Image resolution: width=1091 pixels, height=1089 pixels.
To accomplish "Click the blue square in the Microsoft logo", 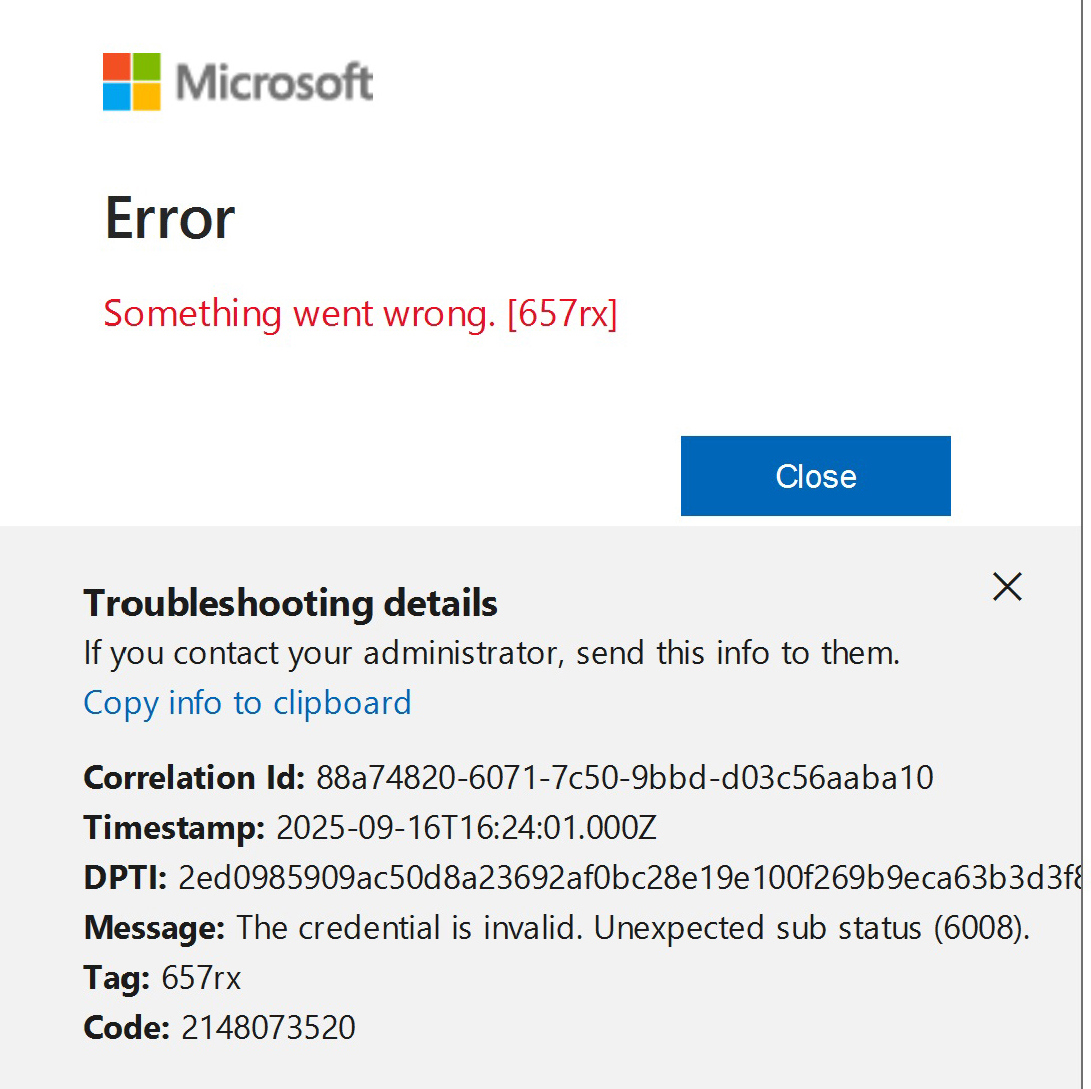I will tap(115, 96).
